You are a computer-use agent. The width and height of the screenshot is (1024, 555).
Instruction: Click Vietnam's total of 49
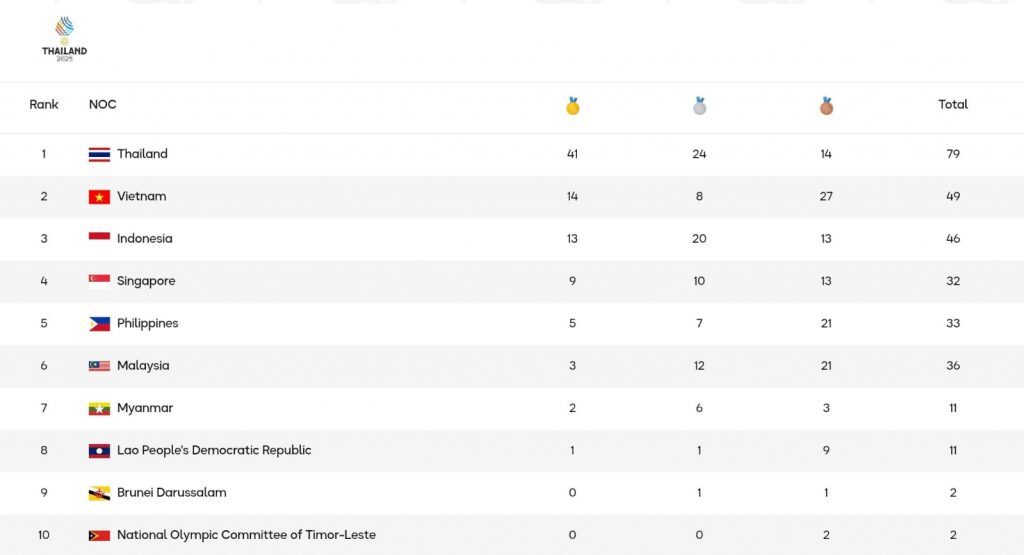tap(953, 197)
